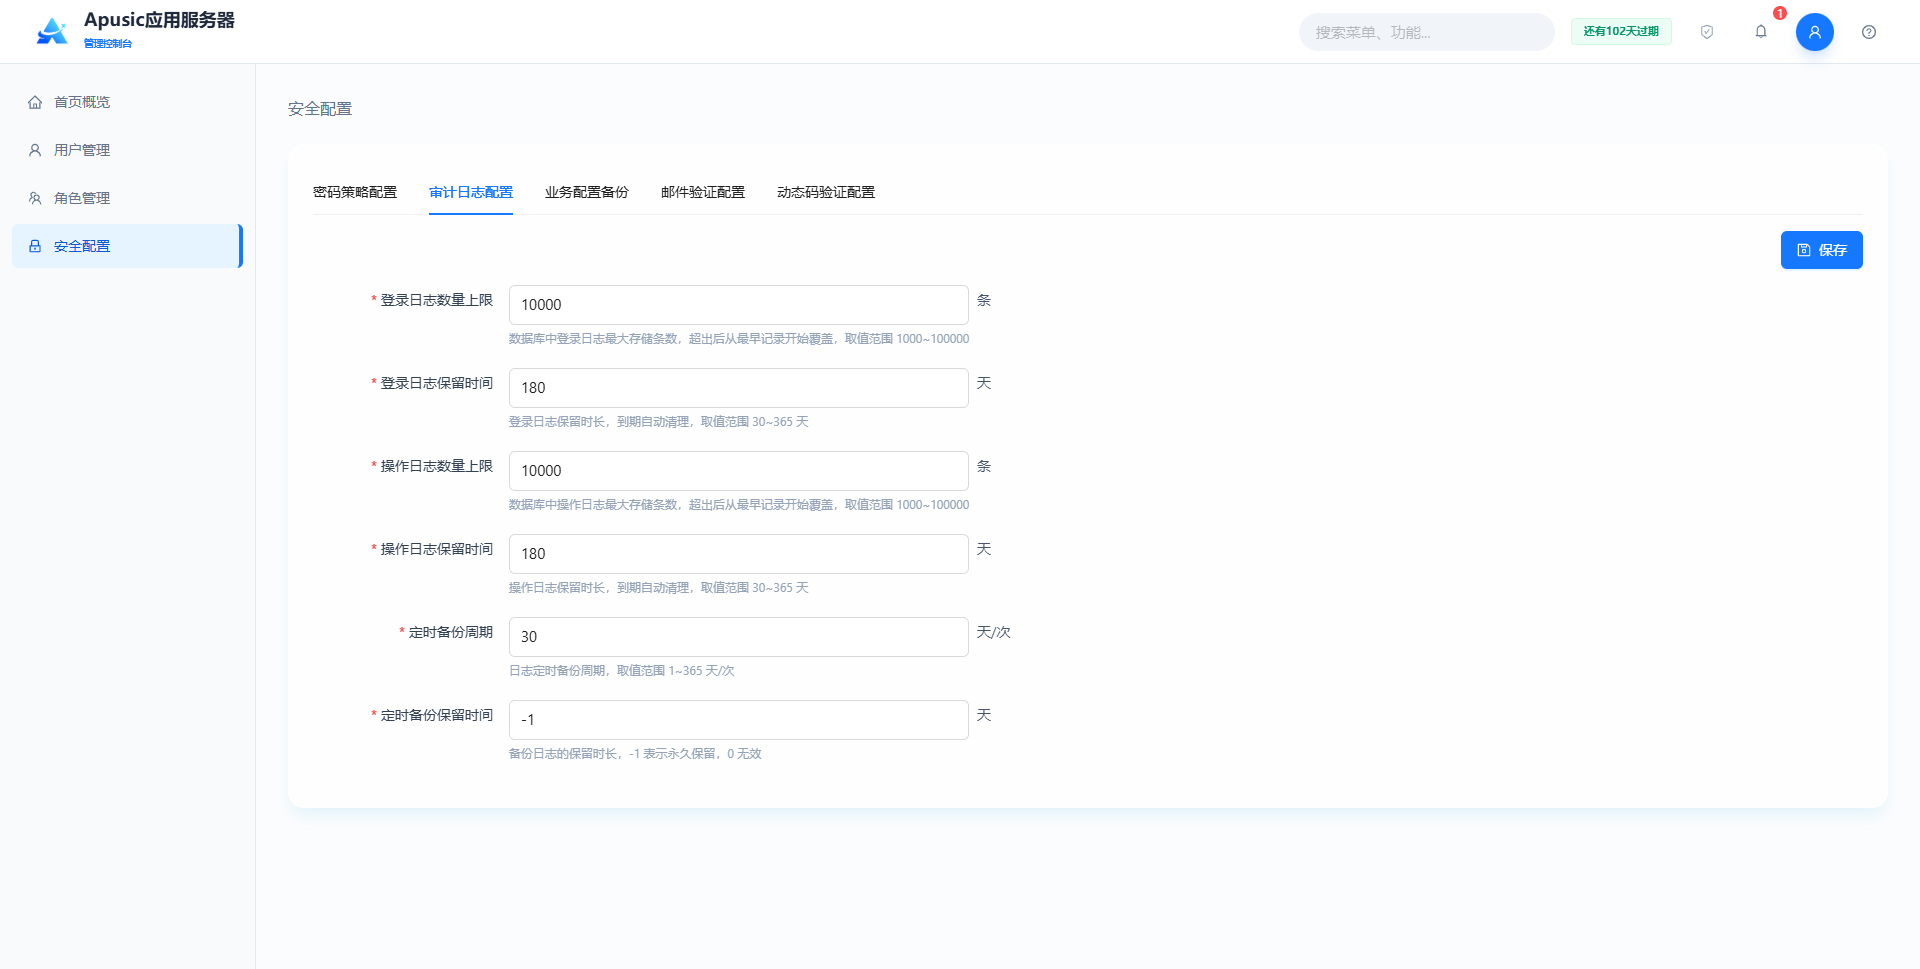Click the lock icon beside 安全配置
This screenshot has height=969, width=1920.
35,246
